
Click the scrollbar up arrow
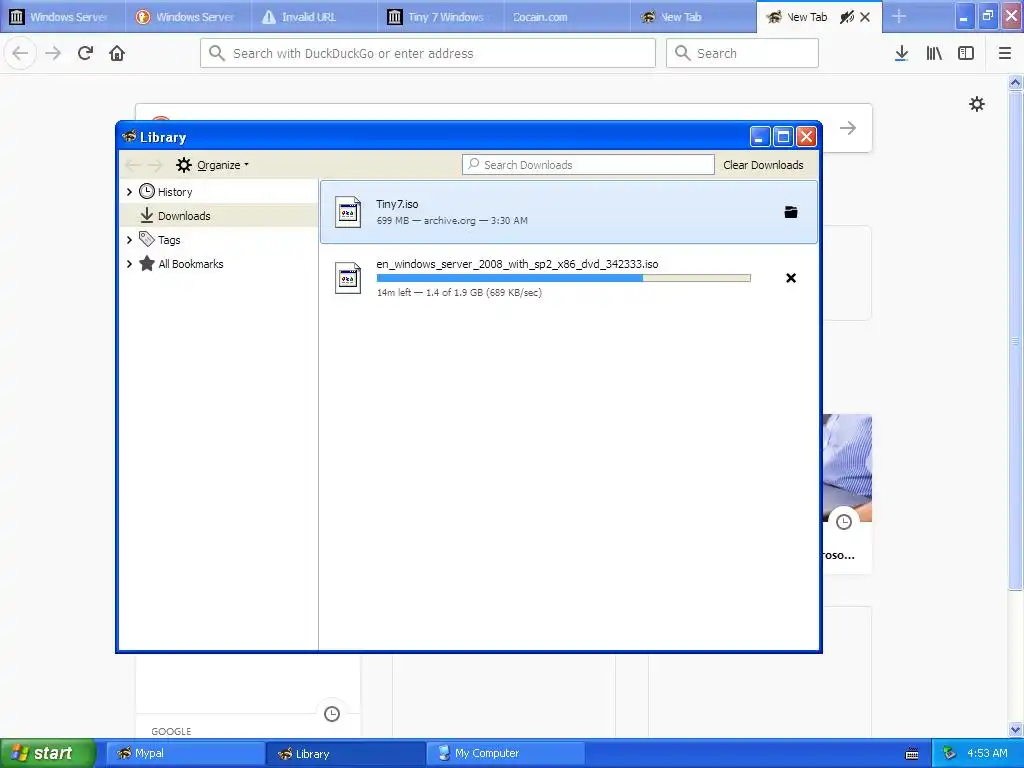coord(1015,82)
